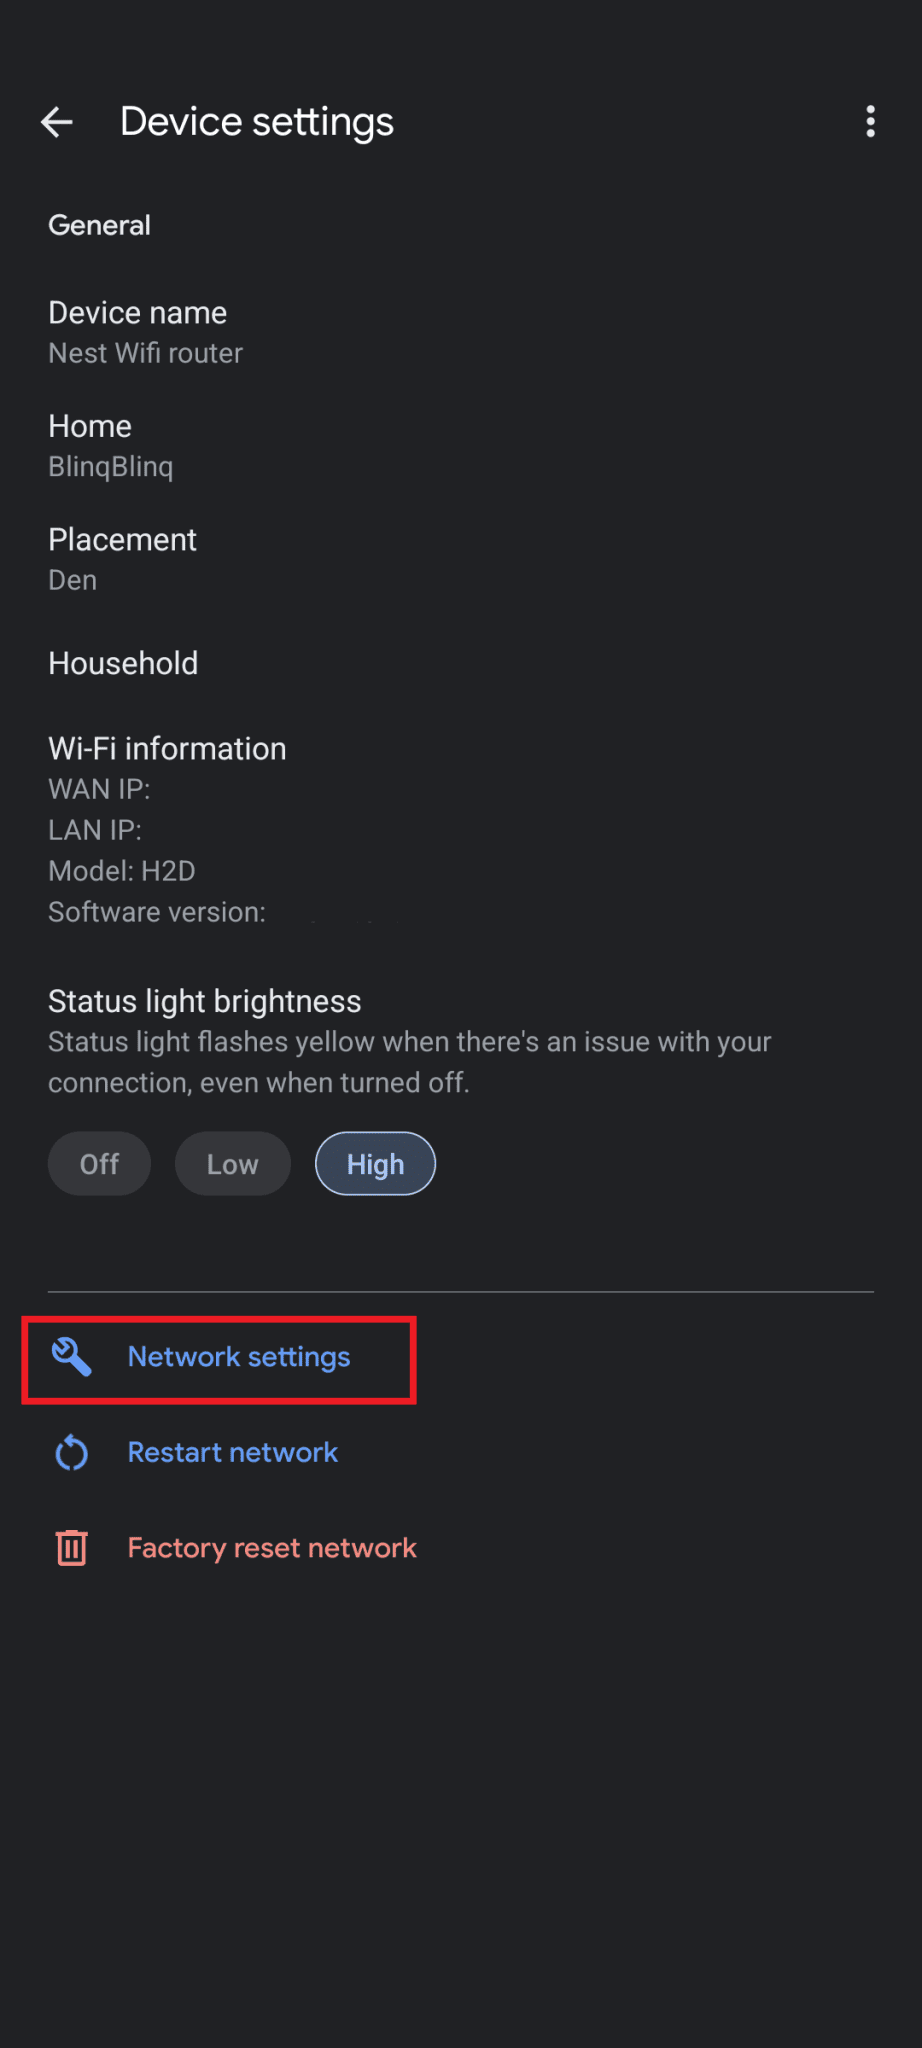The image size is (922, 2048).
Task: Open the Placement setting labeled Den
Action: click(x=122, y=558)
